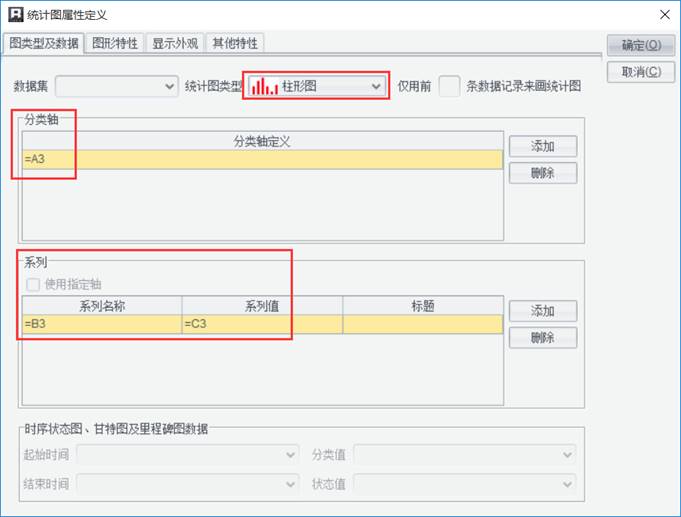
Task: Click 删除 in the 分类轴 section
Action: click(543, 173)
